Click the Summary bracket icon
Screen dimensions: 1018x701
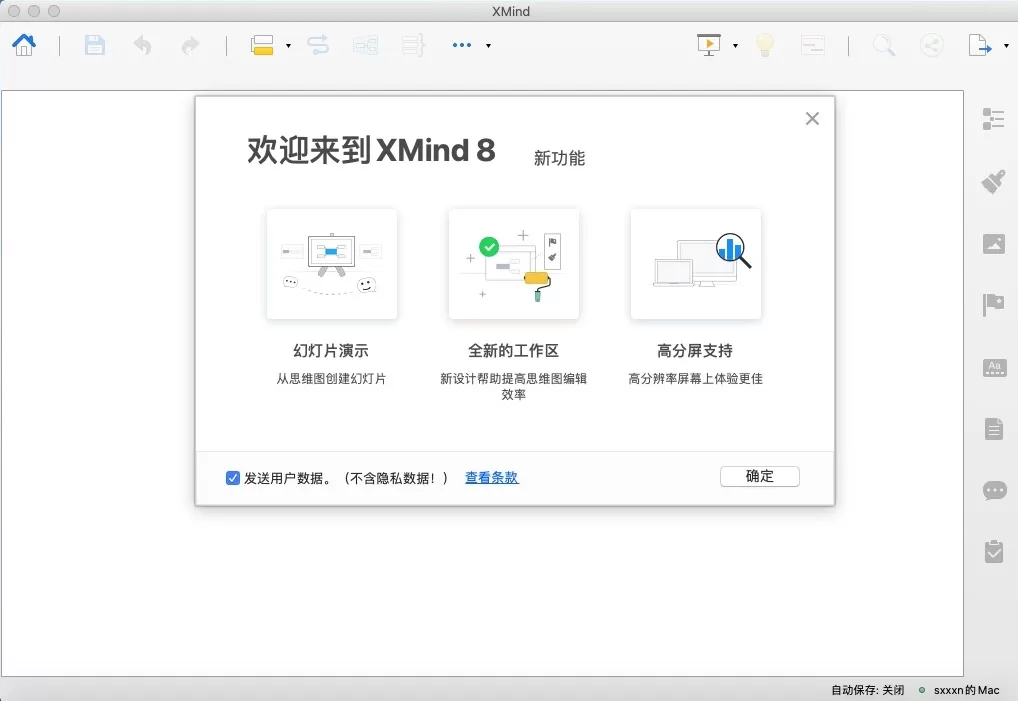[413, 45]
